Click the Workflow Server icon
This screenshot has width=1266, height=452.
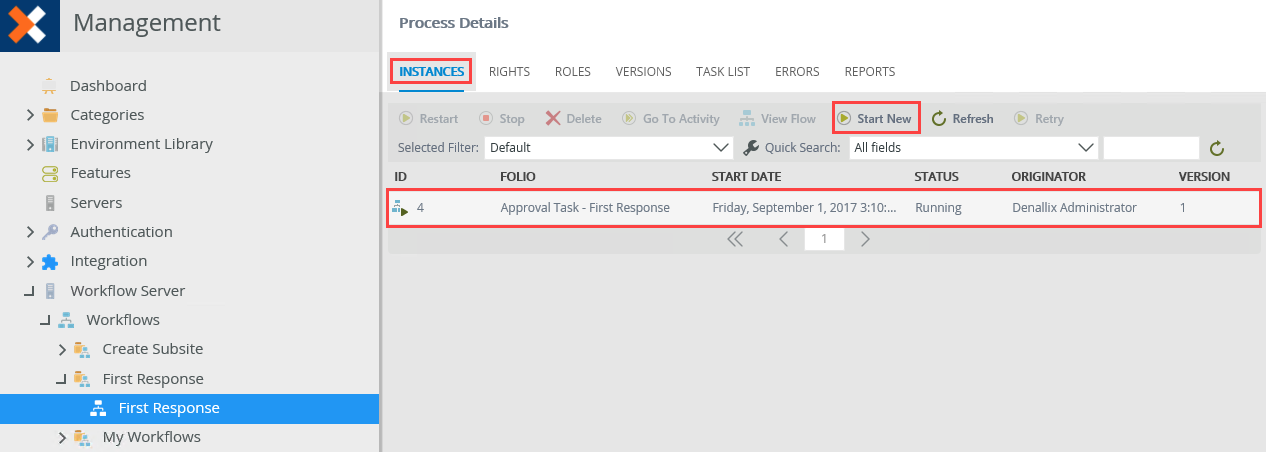(50, 291)
